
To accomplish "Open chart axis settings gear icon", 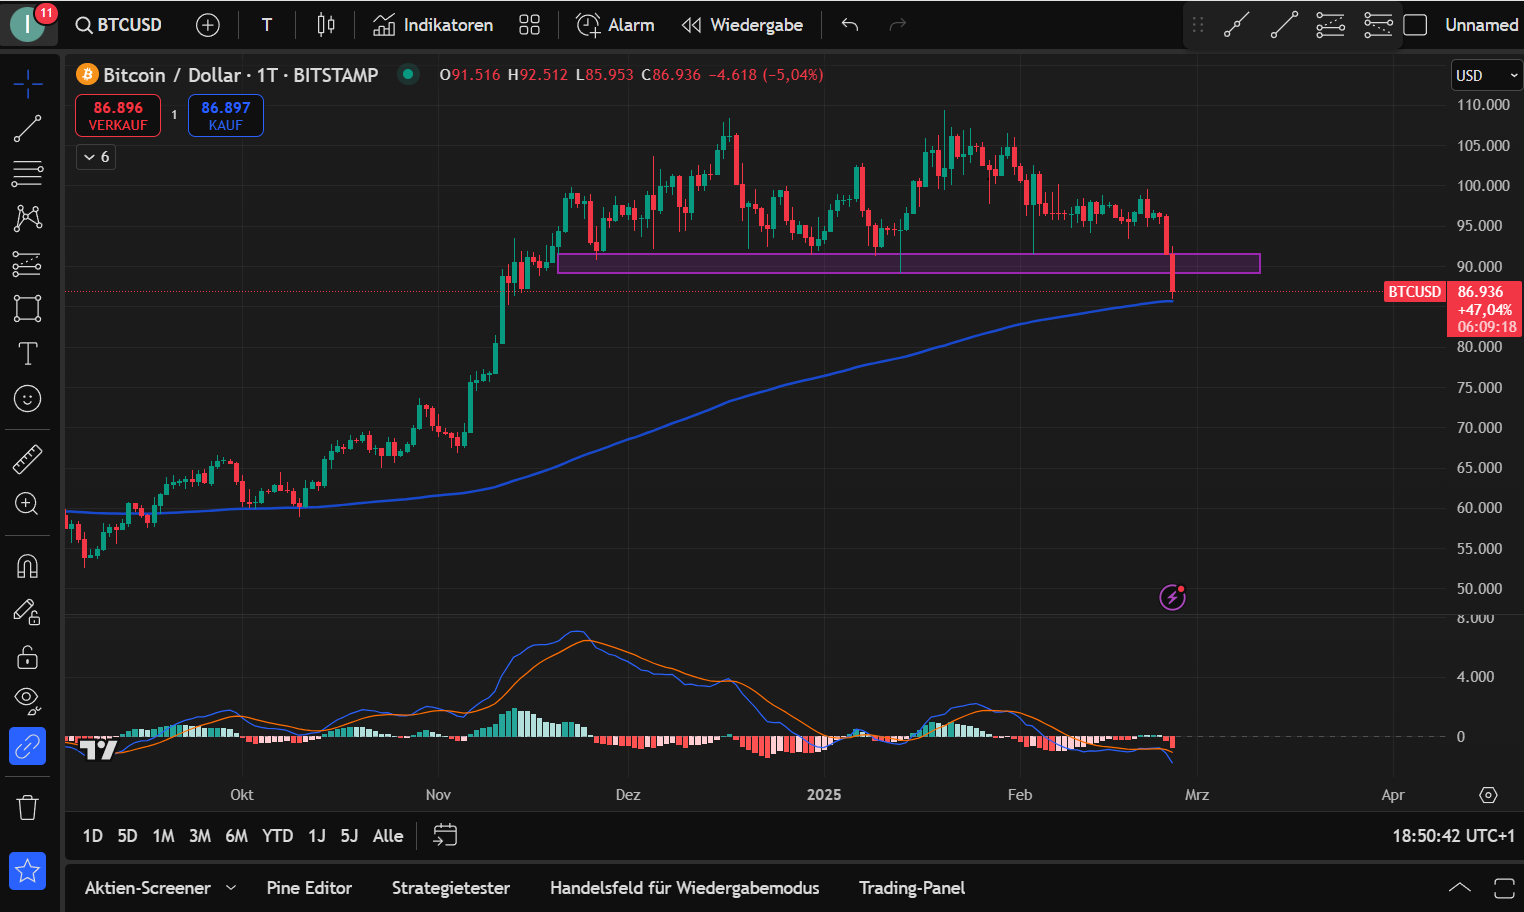I will [x=1489, y=795].
